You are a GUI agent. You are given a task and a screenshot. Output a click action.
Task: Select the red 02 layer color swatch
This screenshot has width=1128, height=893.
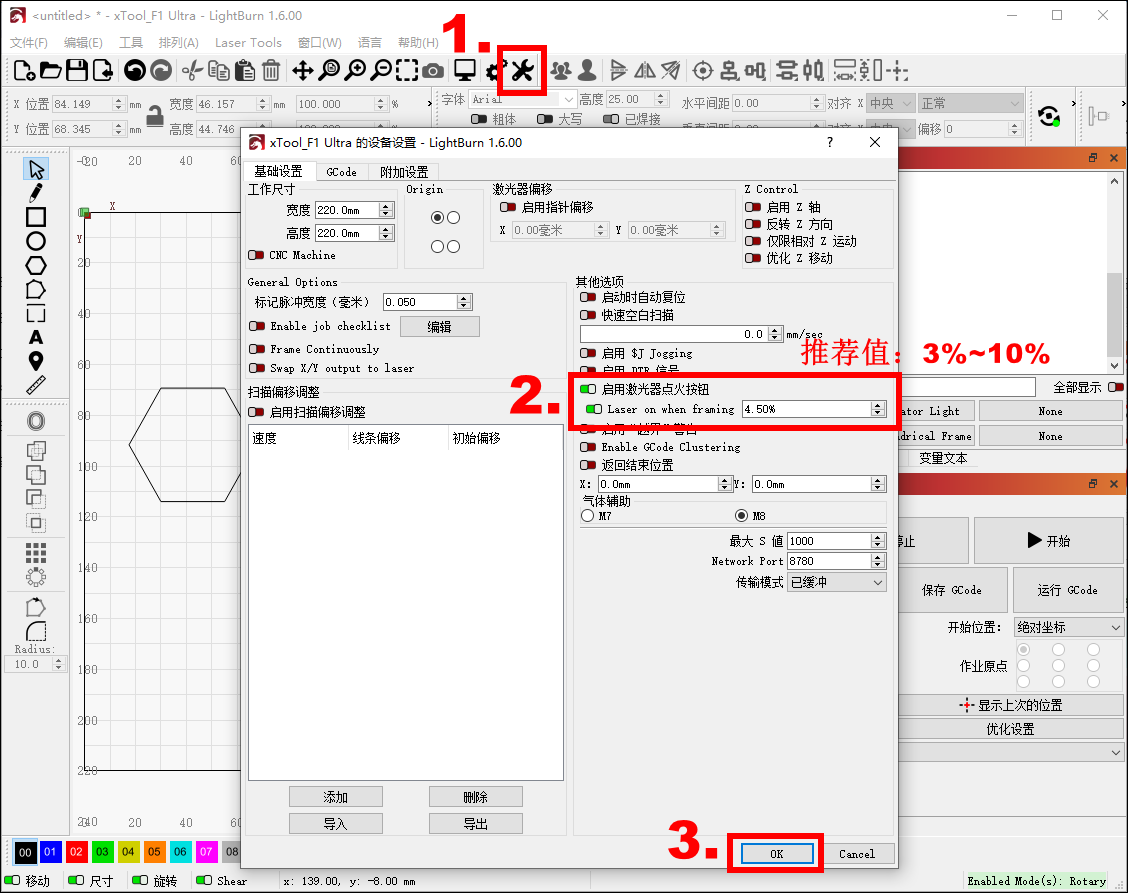click(76, 852)
